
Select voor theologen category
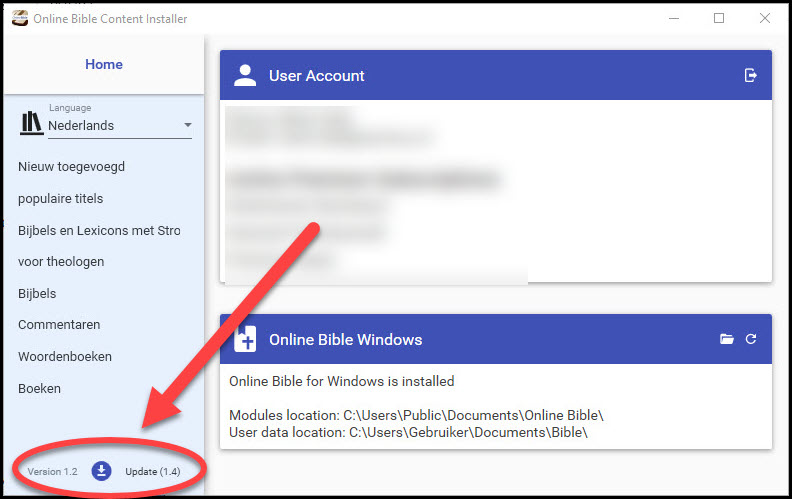(61, 262)
